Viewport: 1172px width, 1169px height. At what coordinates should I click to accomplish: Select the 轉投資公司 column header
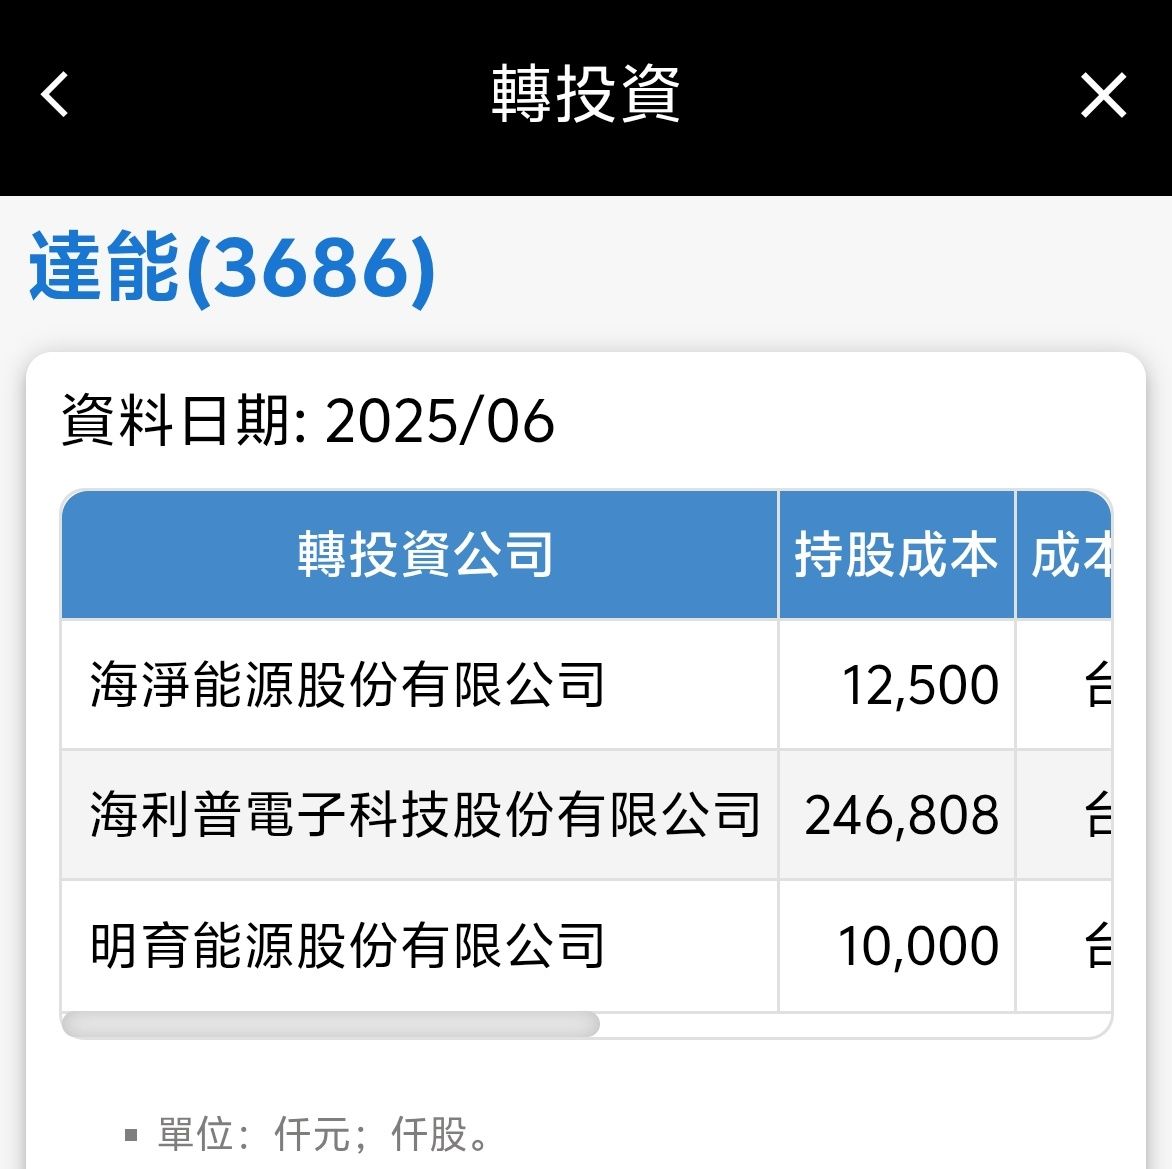coord(424,555)
